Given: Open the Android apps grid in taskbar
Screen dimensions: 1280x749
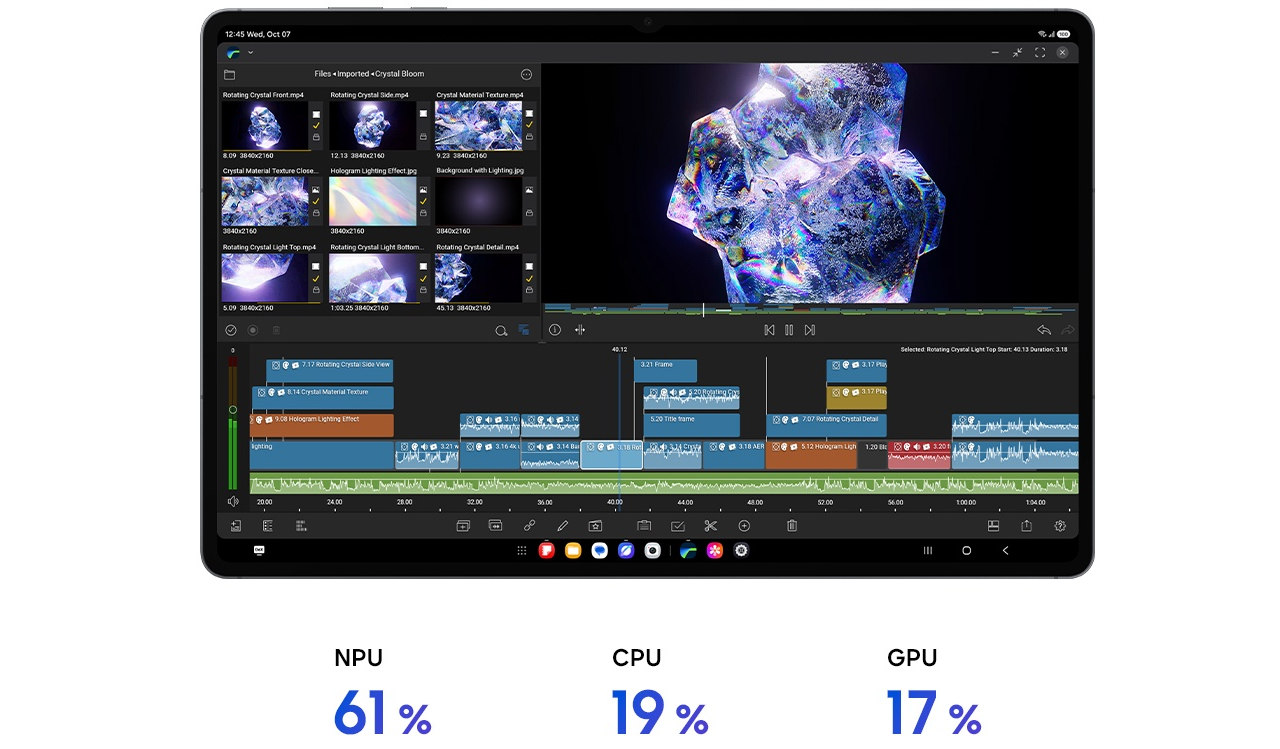Looking at the screenshot, I should click(x=521, y=551).
